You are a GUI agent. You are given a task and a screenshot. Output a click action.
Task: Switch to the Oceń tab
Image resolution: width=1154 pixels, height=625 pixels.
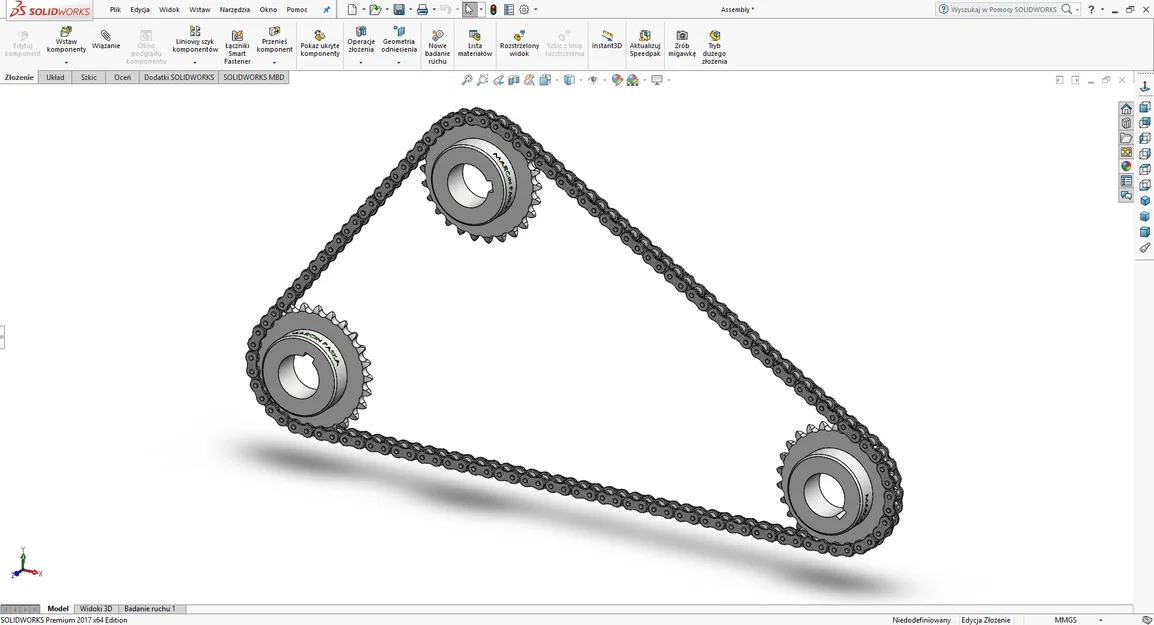(x=122, y=77)
